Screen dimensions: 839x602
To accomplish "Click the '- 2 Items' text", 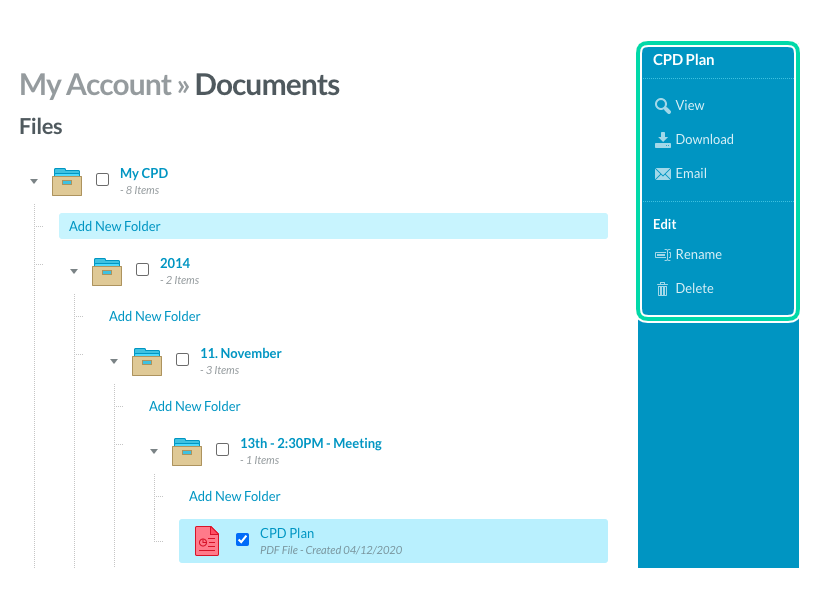I will point(180,280).
